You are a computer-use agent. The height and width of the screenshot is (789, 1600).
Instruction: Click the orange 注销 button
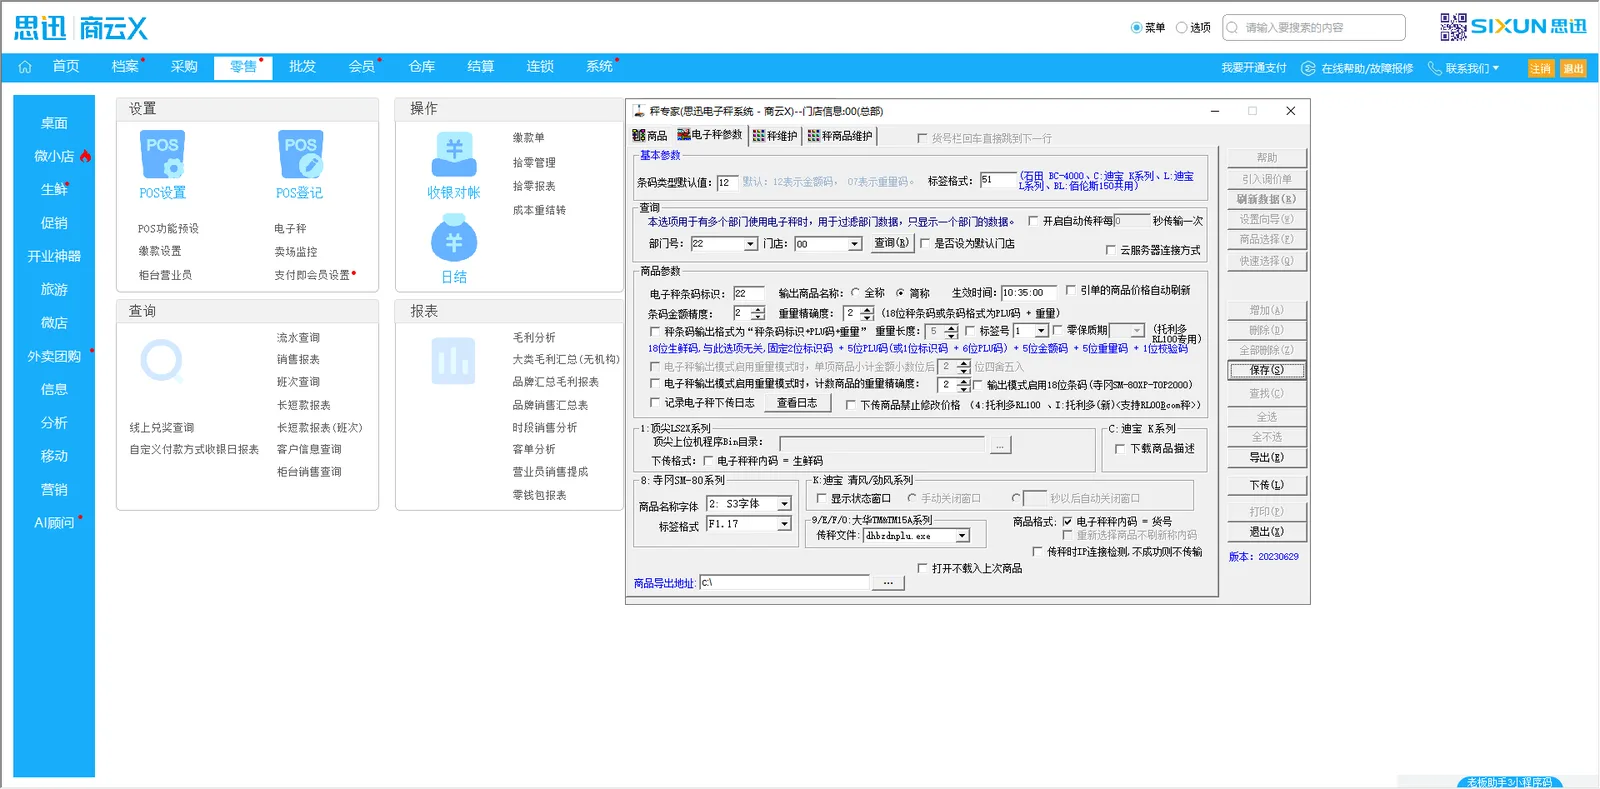point(1540,68)
